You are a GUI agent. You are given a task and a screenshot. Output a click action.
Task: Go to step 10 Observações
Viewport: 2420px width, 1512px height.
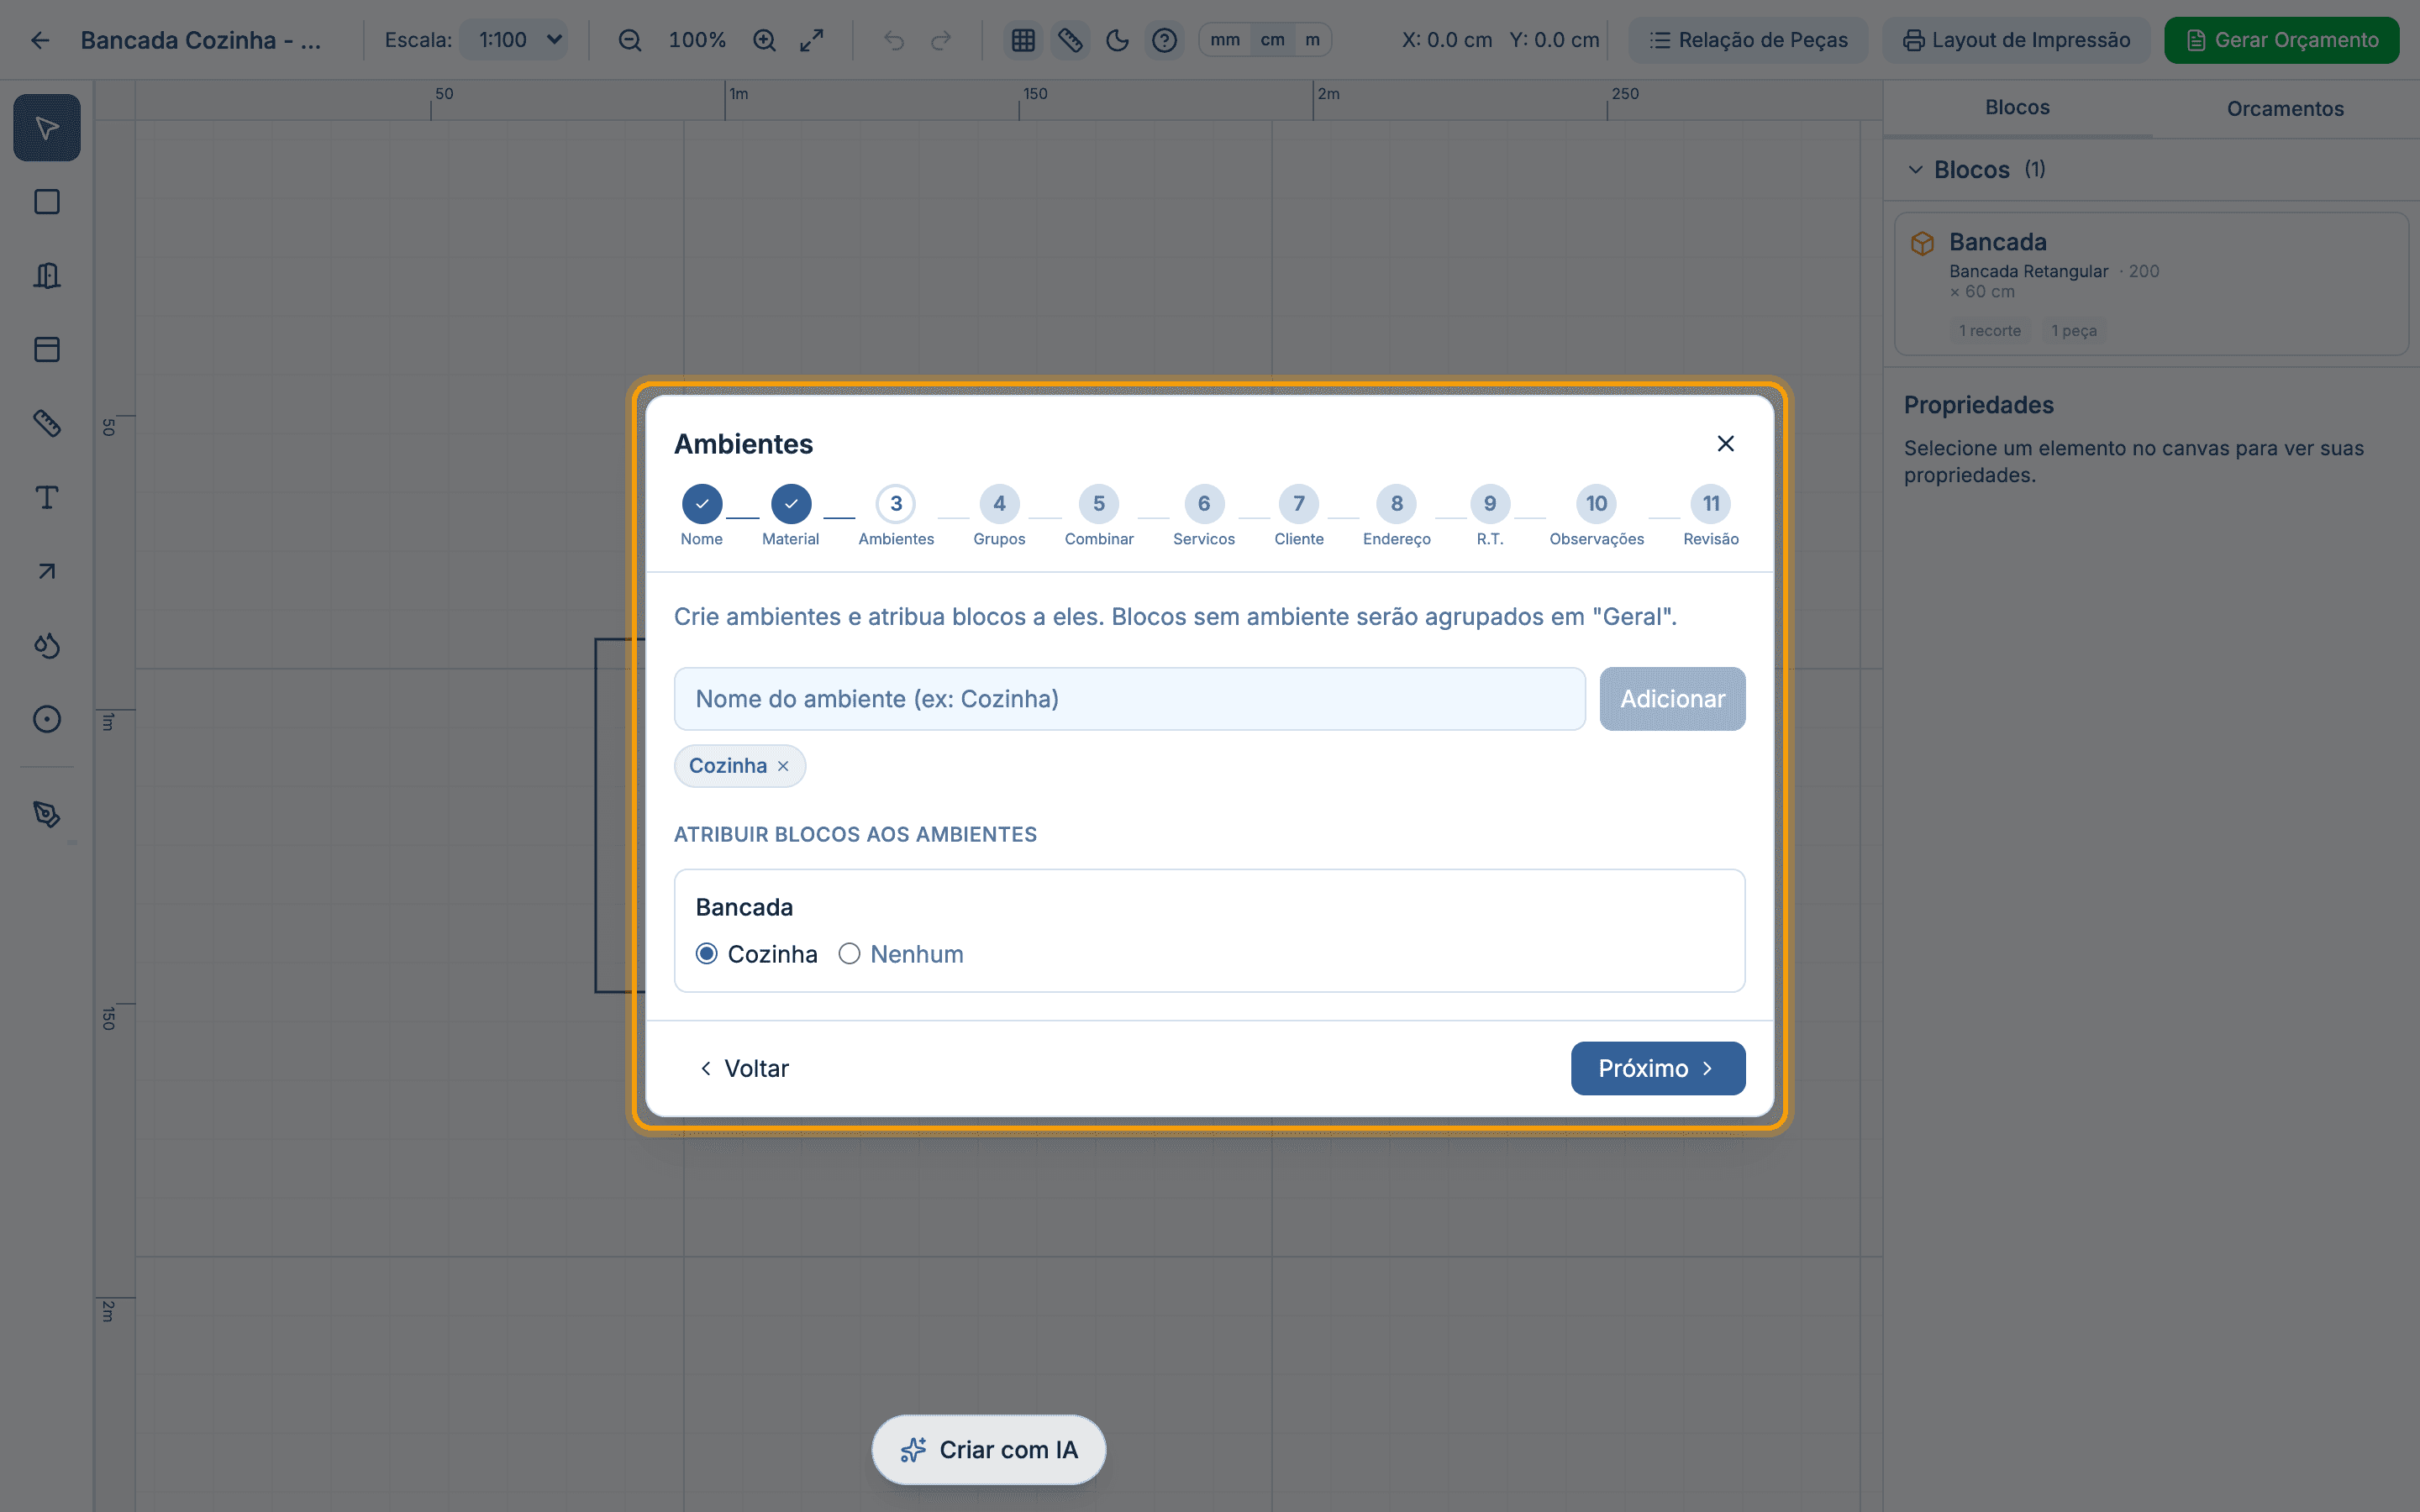point(1597,516)
